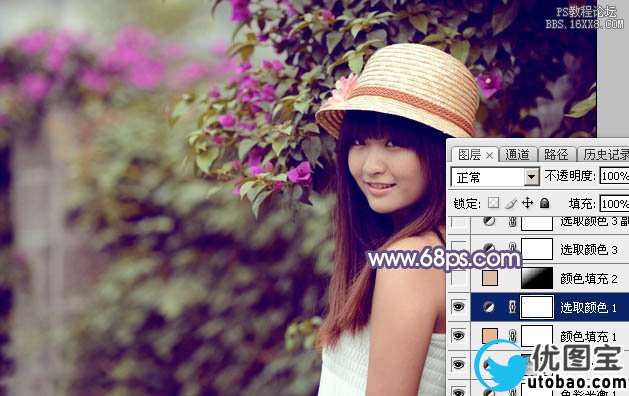Select the 选取颜色 3 layer name
Image resolution: width=629 pixels, height=396 pixels.
coord(588,250)
